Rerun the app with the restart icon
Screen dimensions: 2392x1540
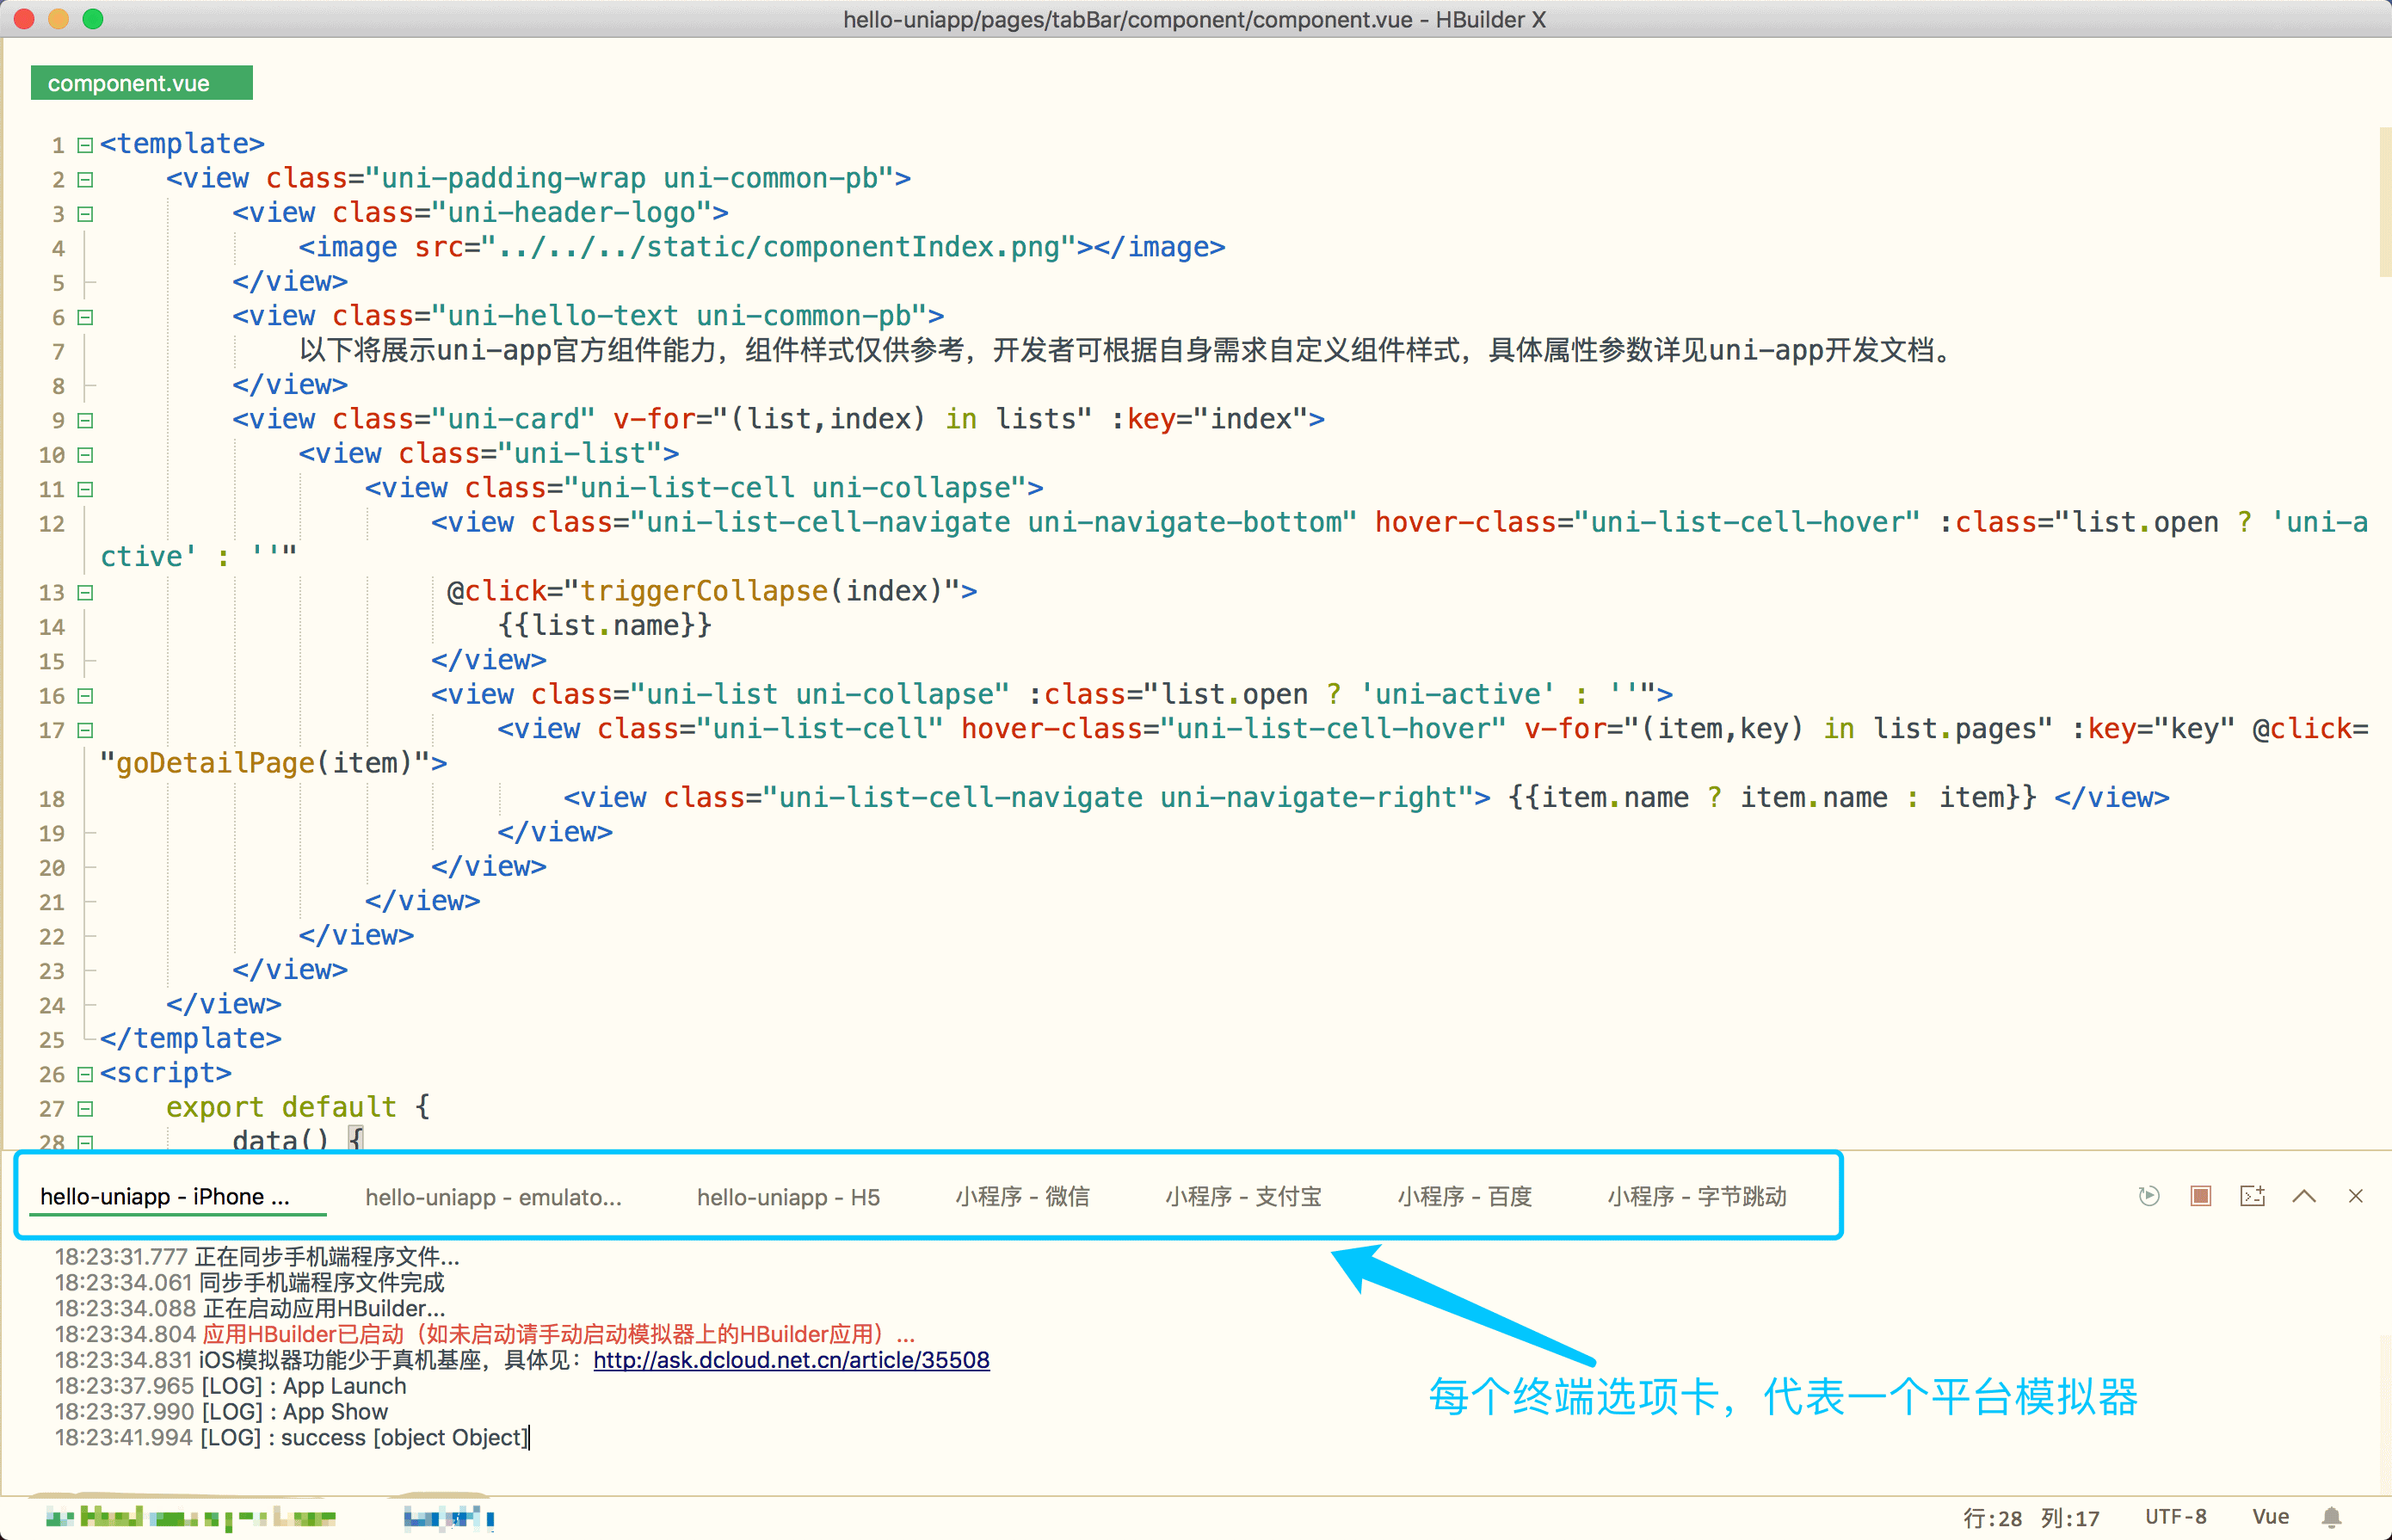pos(2148,1196)
